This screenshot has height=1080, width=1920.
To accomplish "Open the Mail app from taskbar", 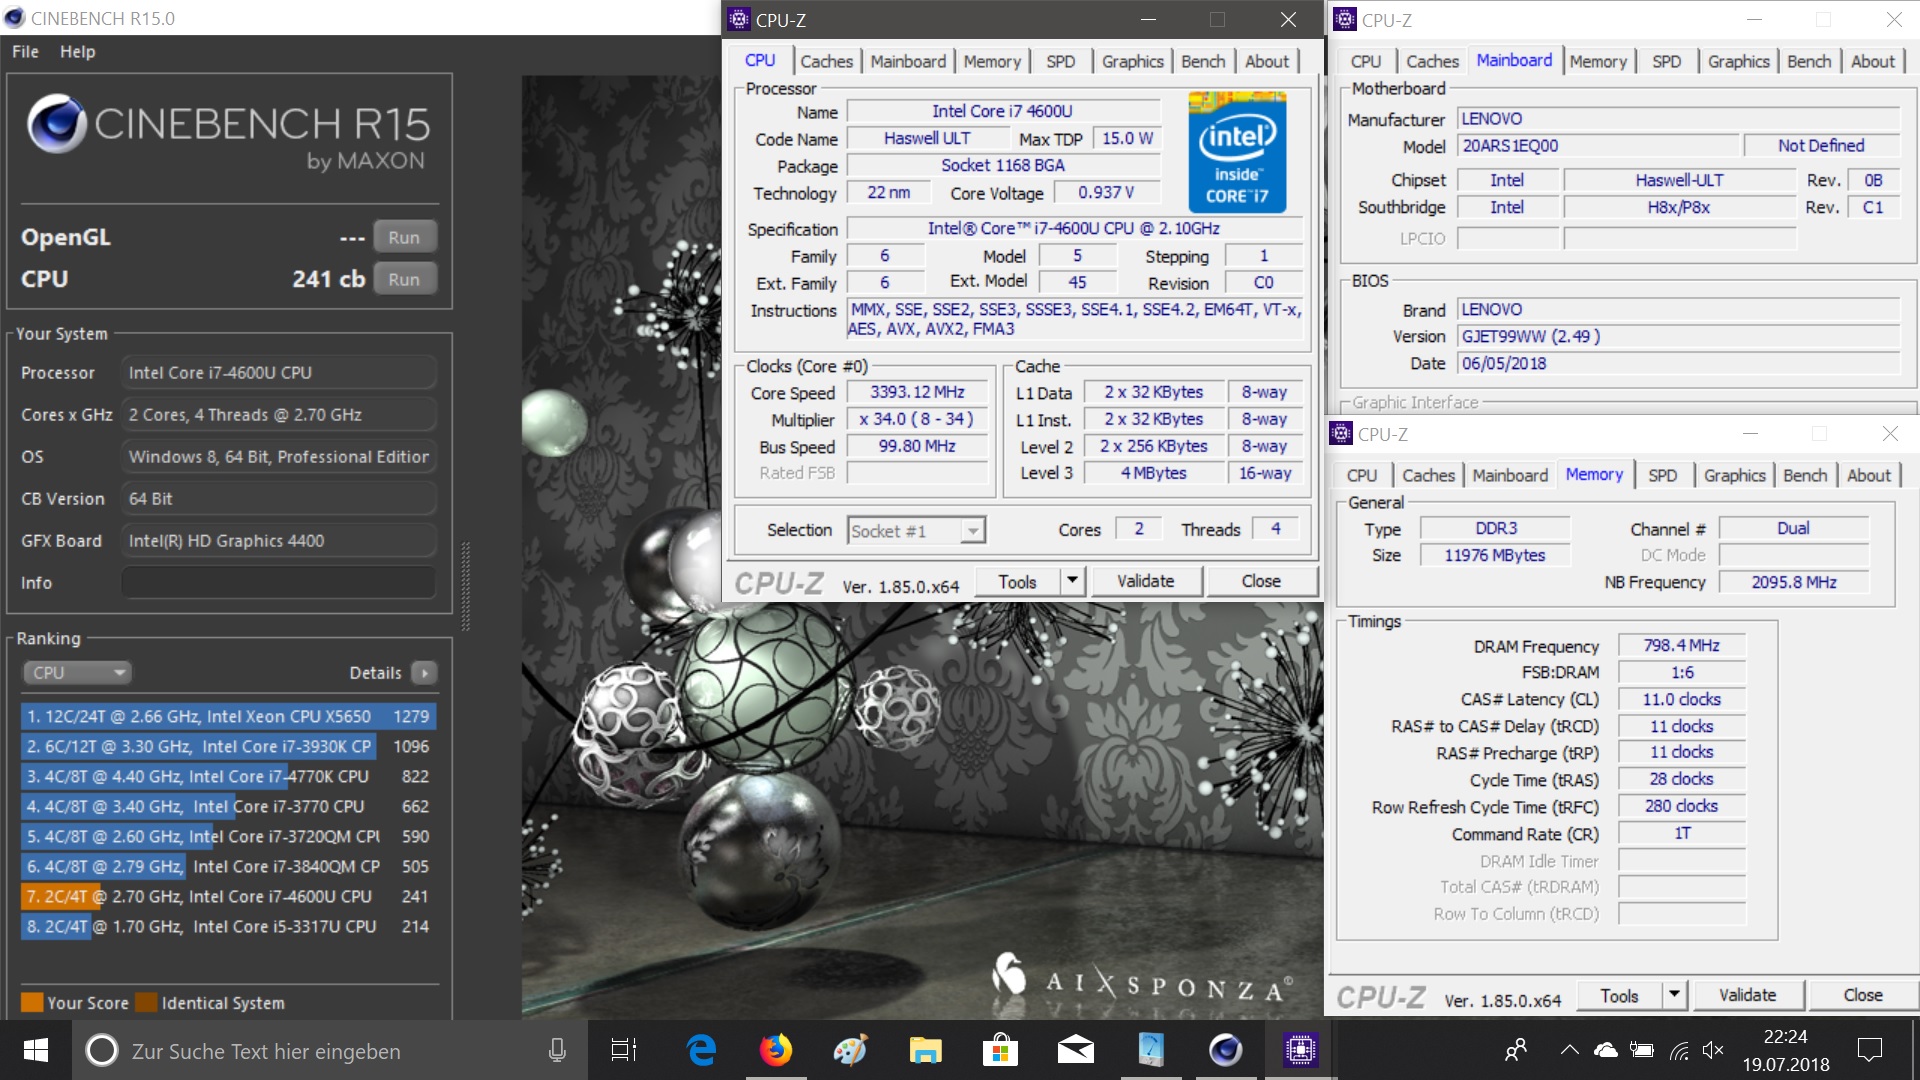I will click(x=1075, y=1051).
